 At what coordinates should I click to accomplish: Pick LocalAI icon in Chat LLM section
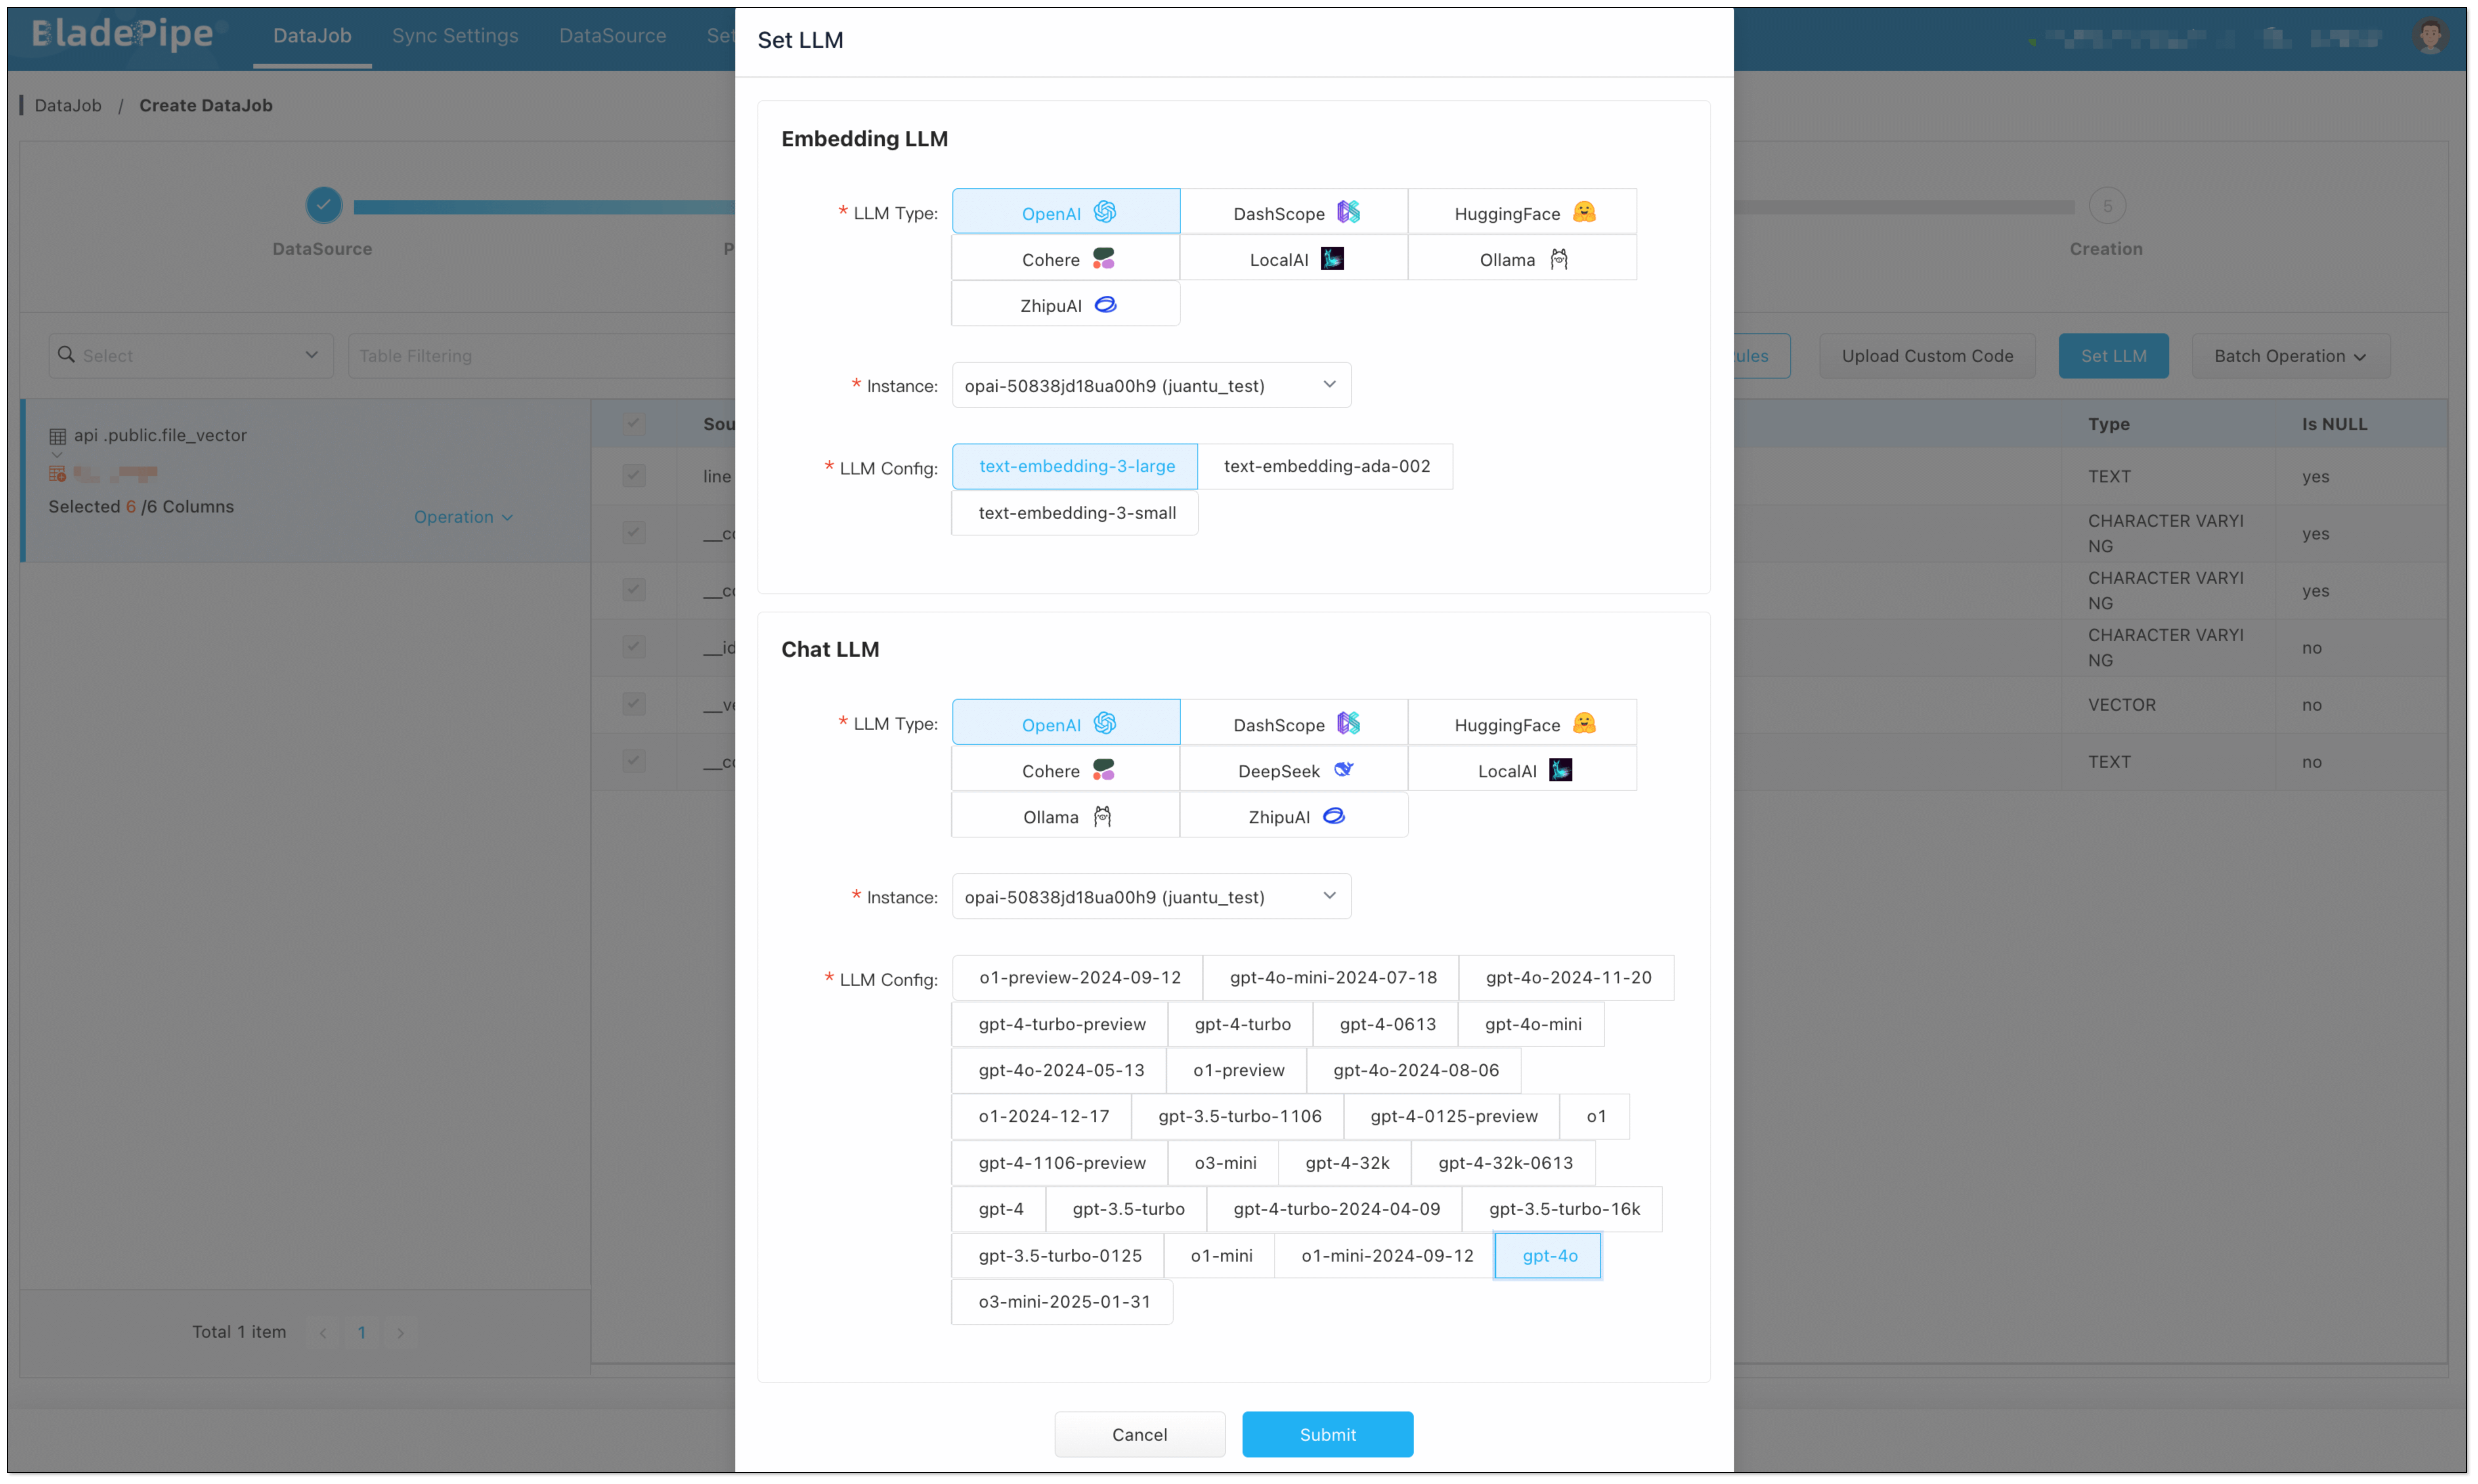(x=1560, y=770)
